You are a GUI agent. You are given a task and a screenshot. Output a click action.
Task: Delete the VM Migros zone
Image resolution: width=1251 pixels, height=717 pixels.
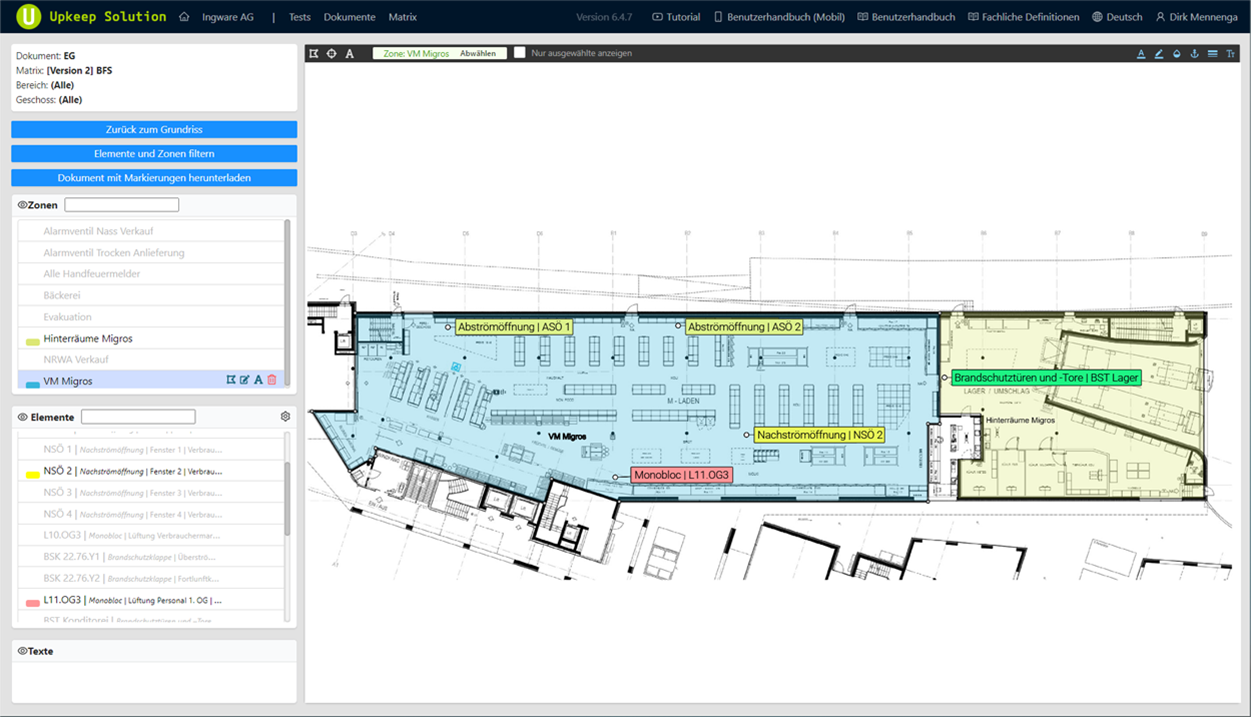click(x=272, y=380)
